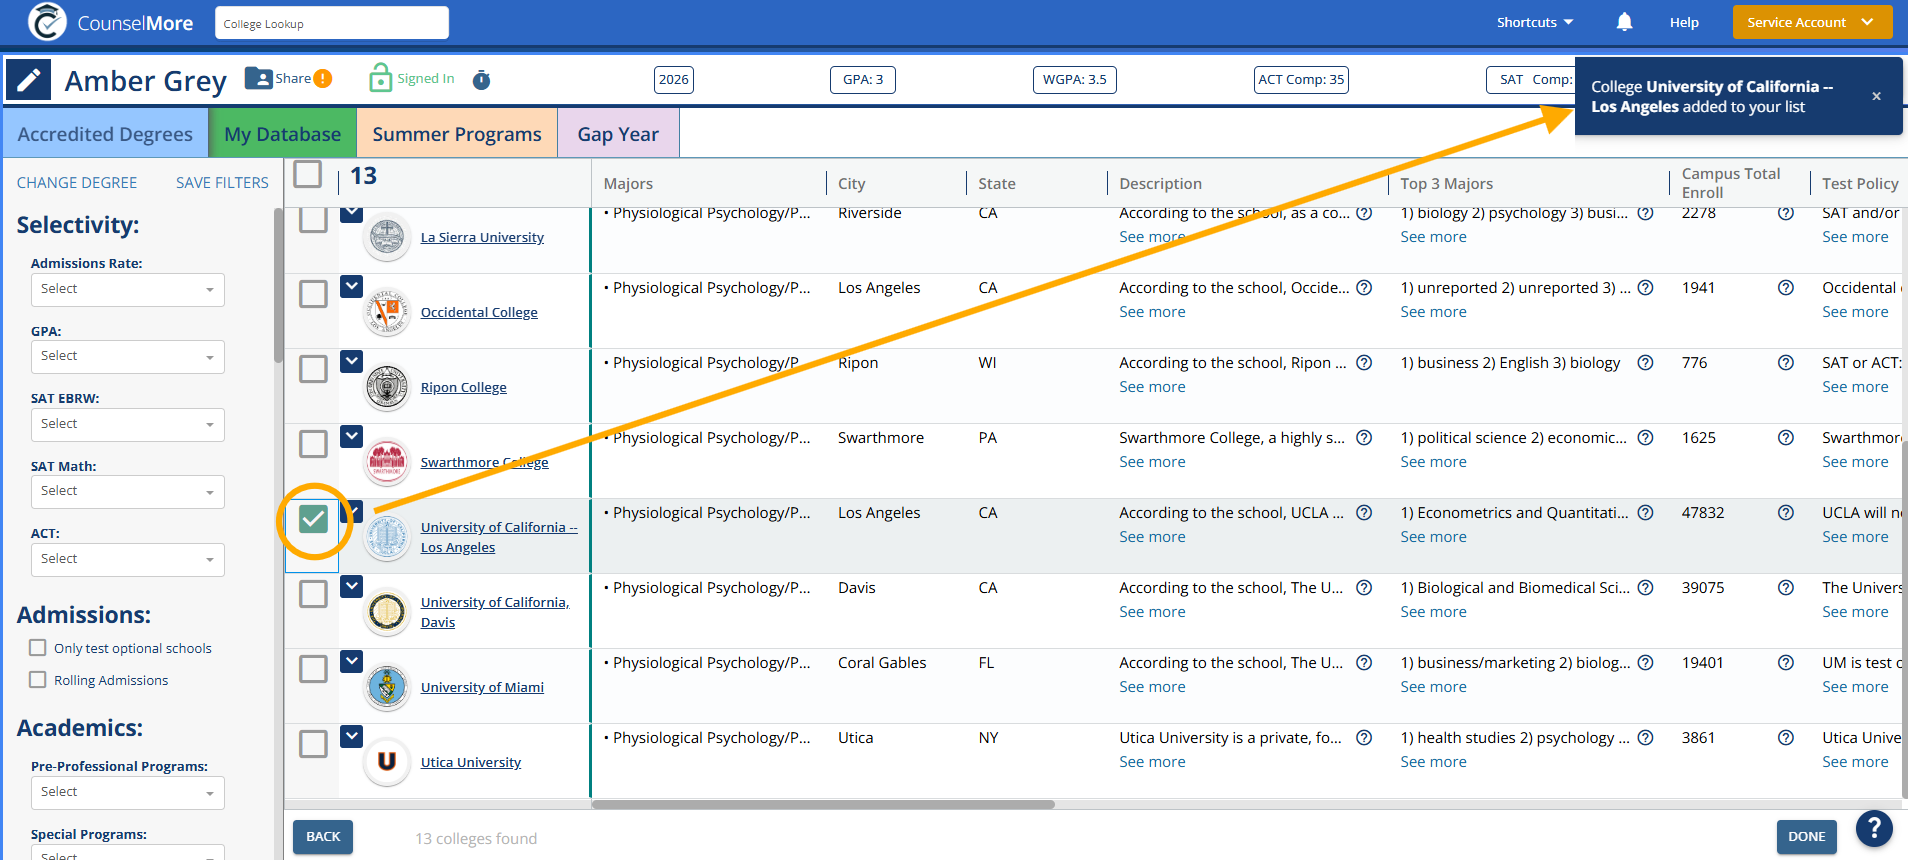This screenshot has height=860, width=1908.
Task: Enable Only test optional schools
Action: pos(38,647)
